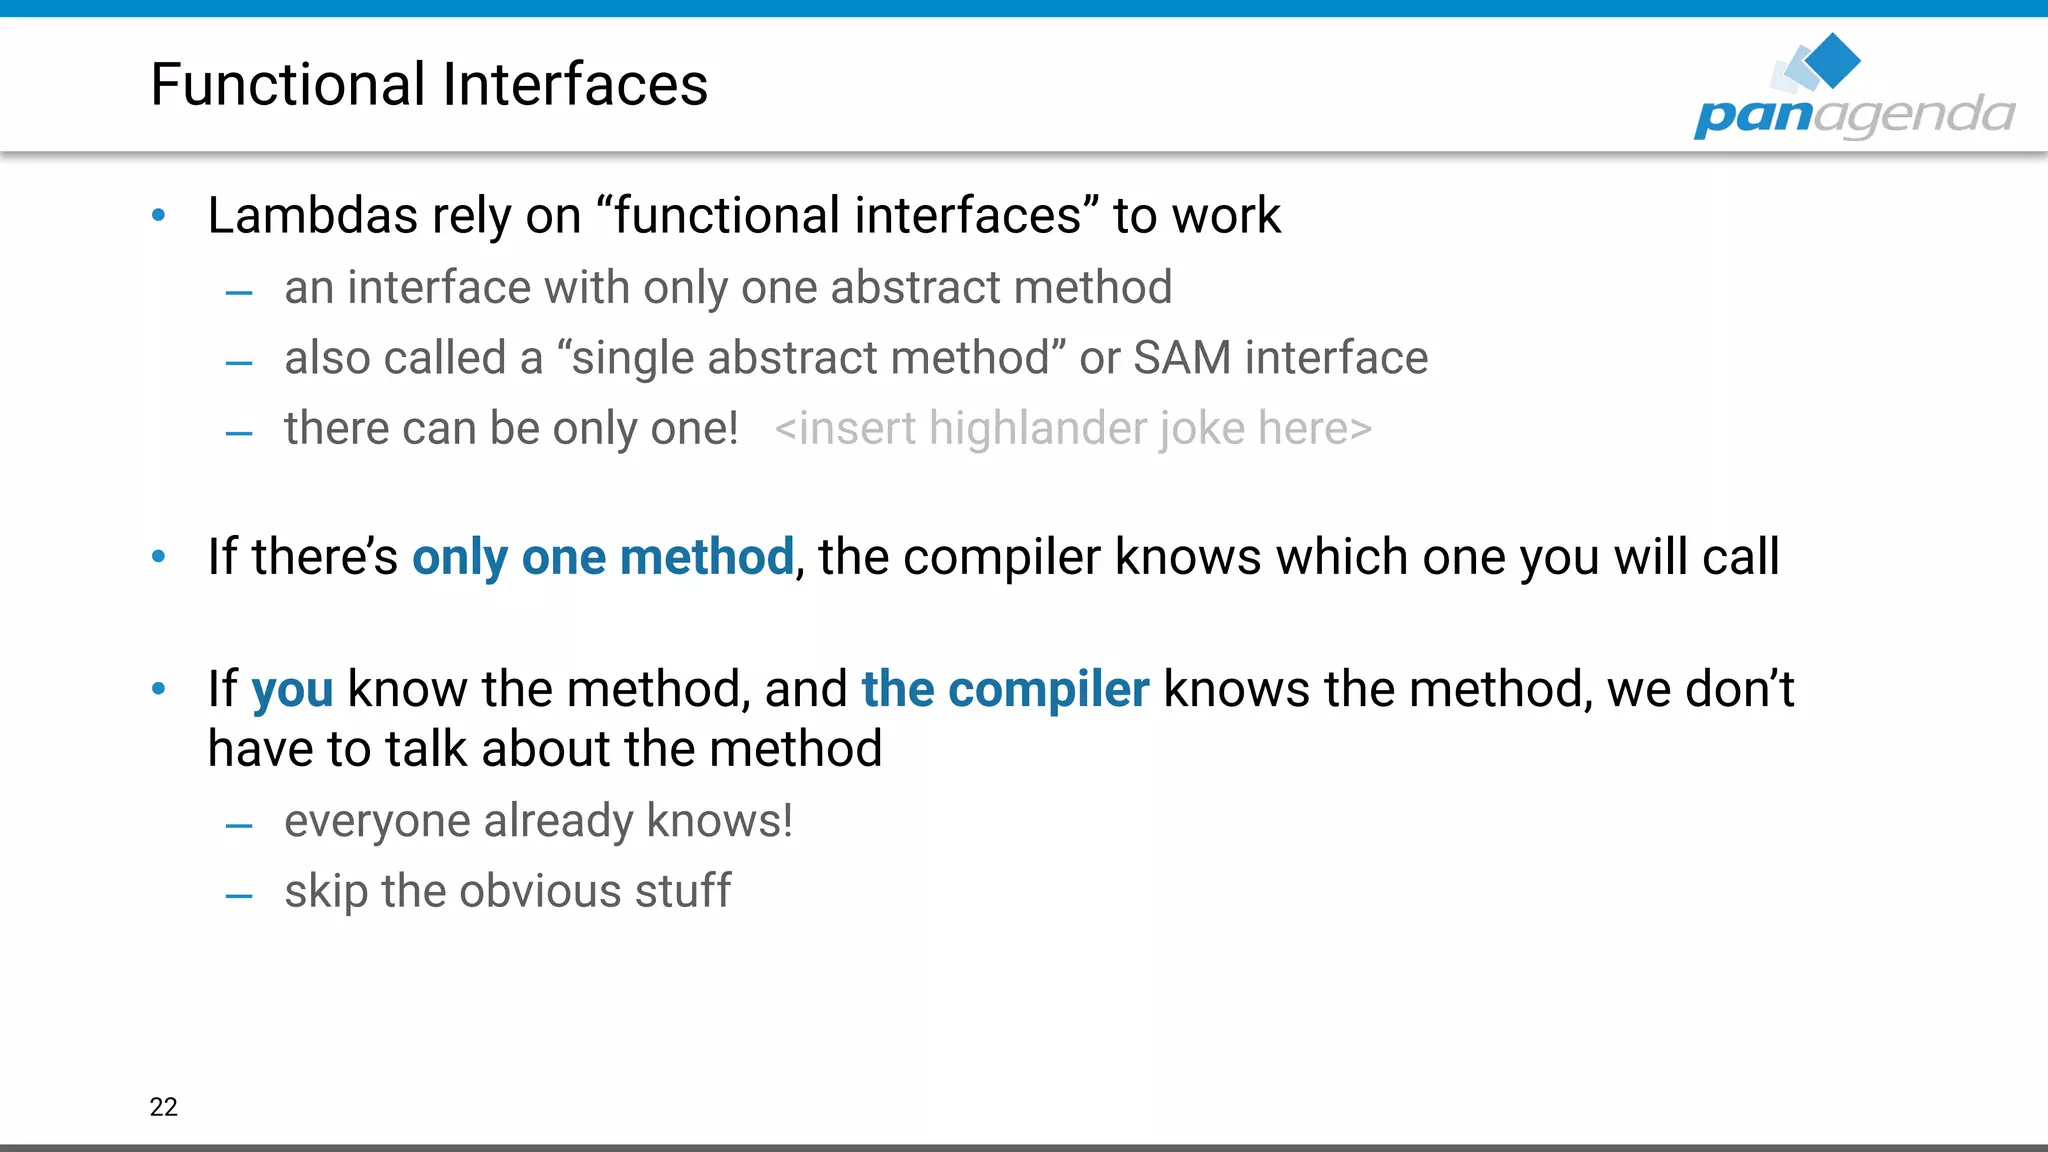
Task: Click the line "Lambdas rely on functional interfaces"
Action: click(744, 215)
